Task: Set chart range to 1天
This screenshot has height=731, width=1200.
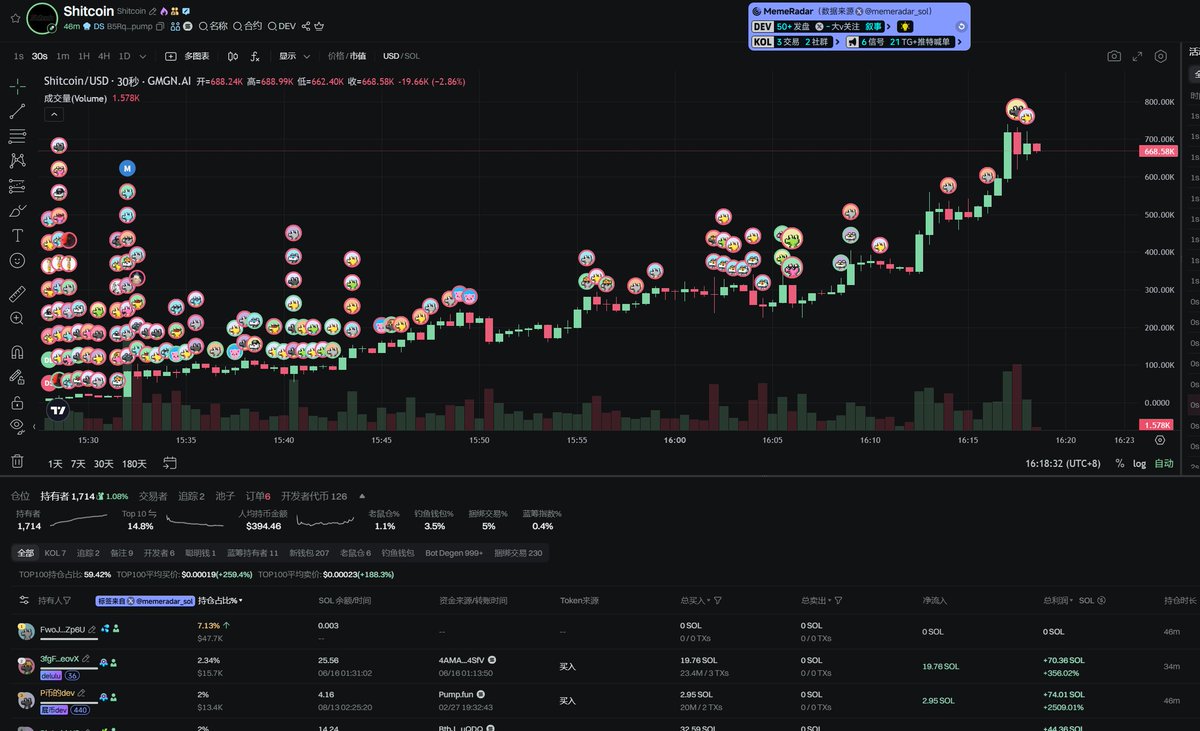Action: tap(55, 464)
